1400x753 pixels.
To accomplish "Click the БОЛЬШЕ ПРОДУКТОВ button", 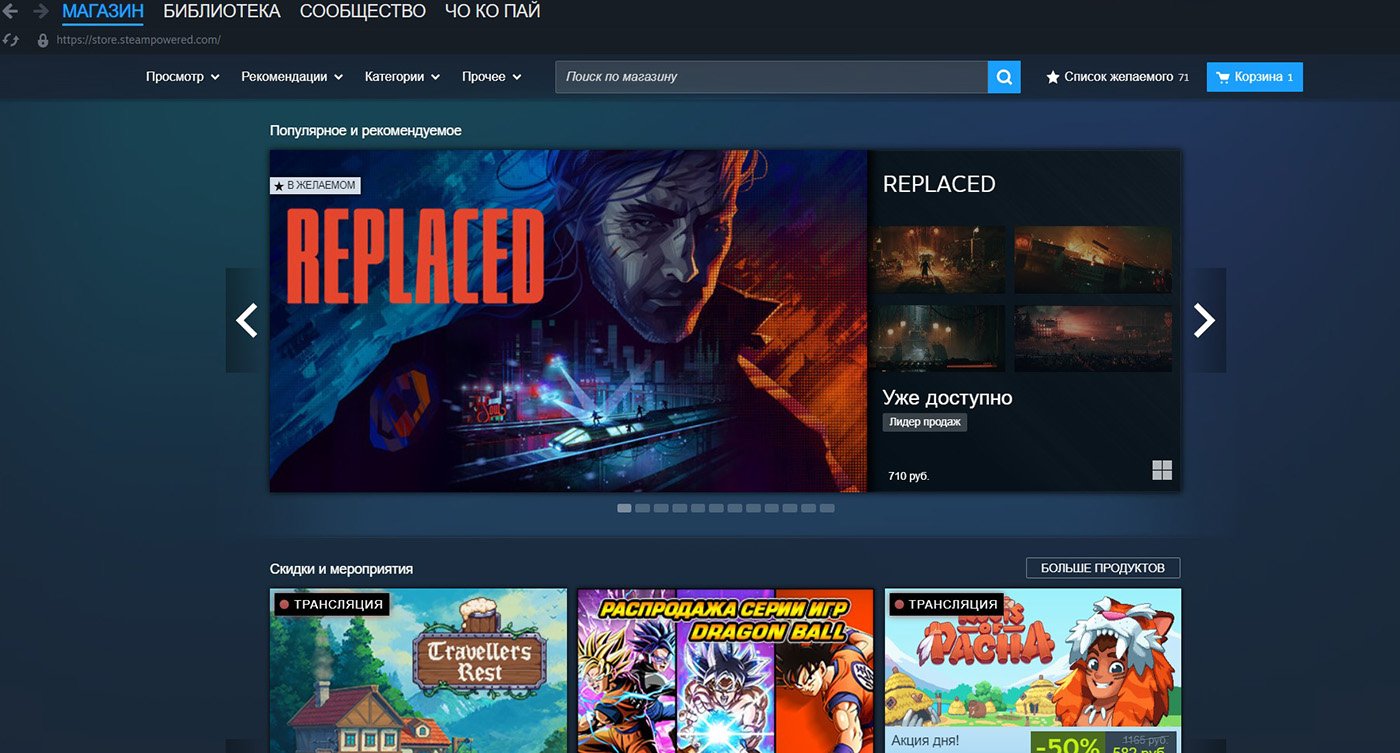I will (1102, 567).
